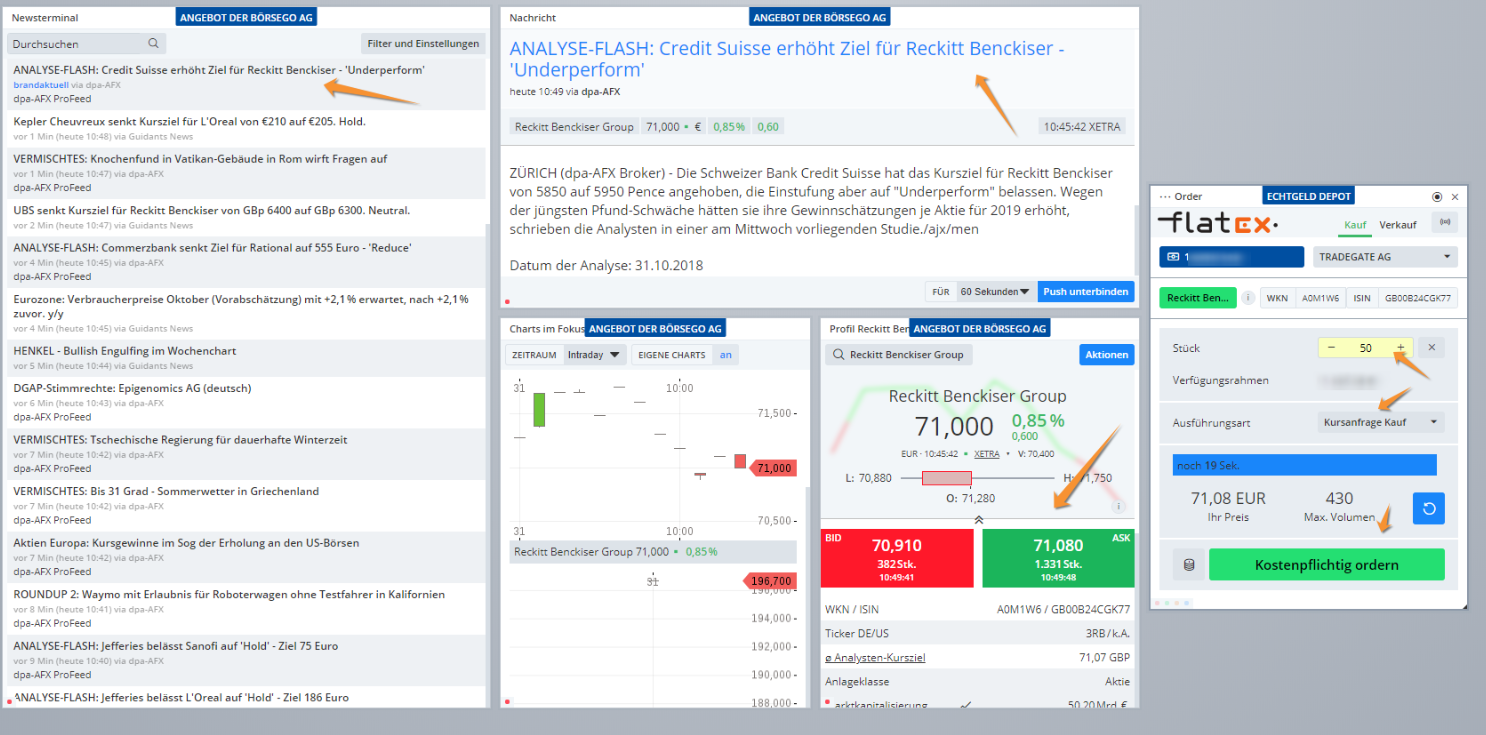Open the TRADEGATE AG exchange dropdown
The height and width of the screenshot is (735, 1486).
click(1385, 257)
